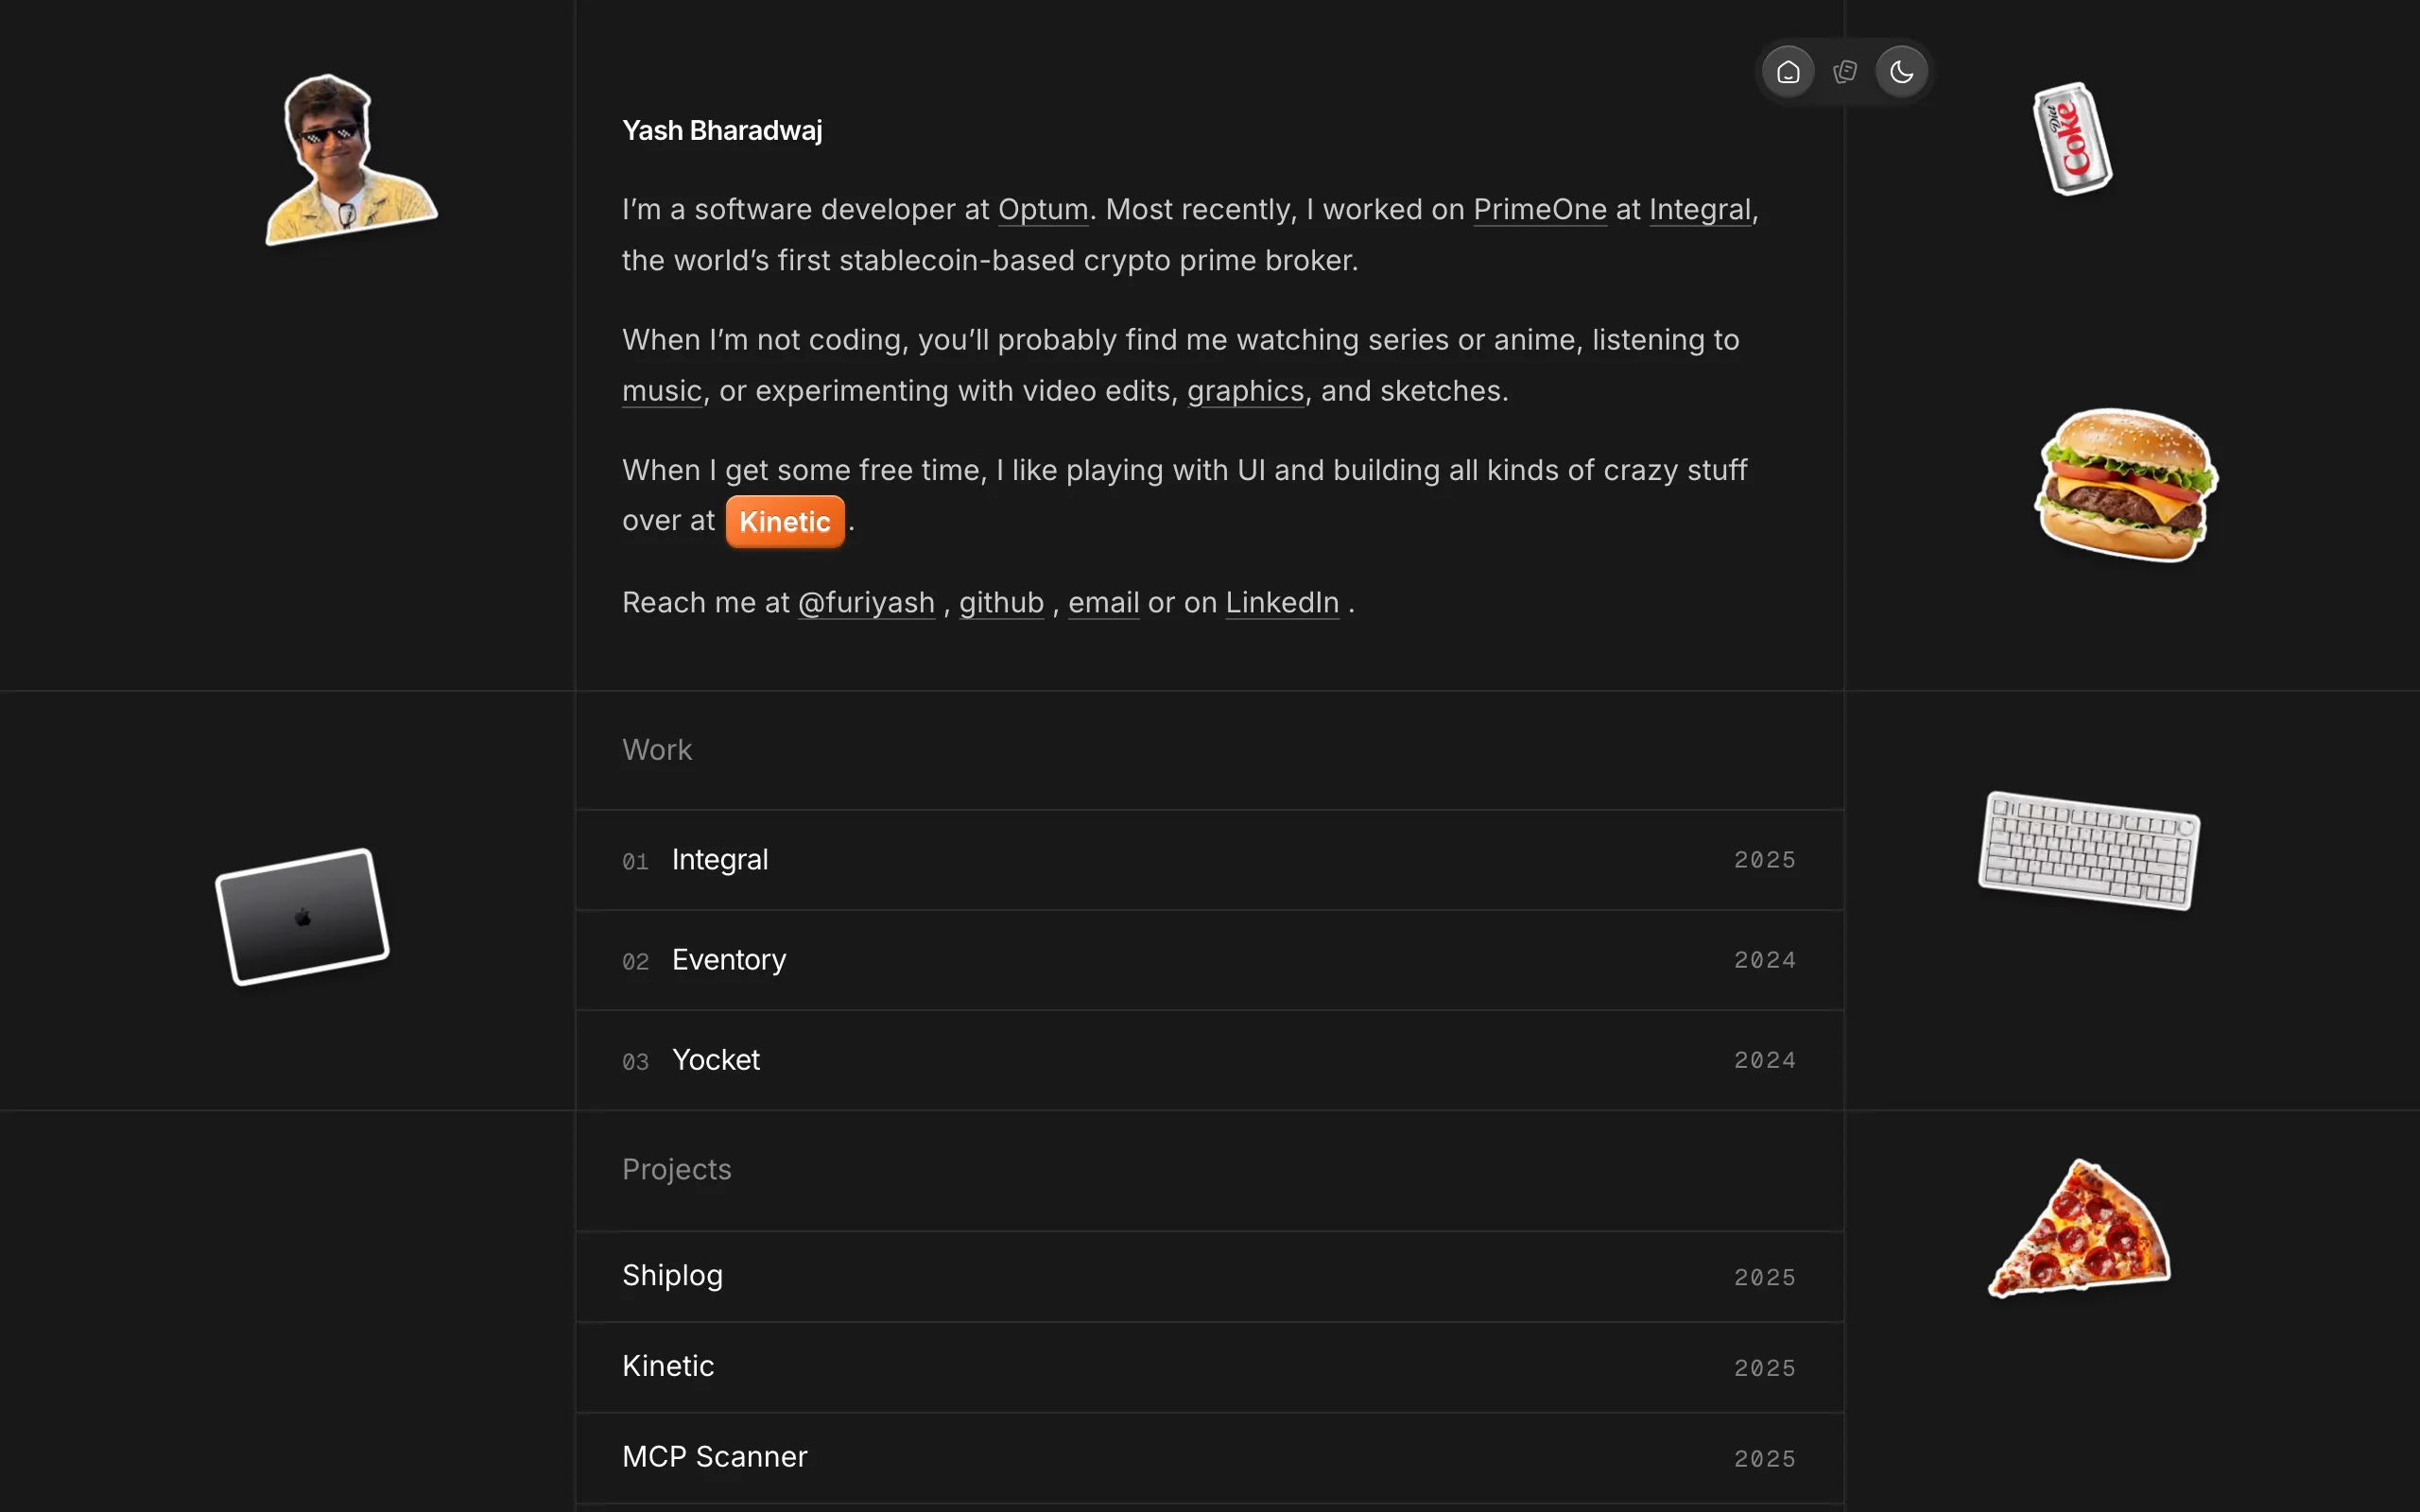Expand the Yocket work entry

1209,1060
